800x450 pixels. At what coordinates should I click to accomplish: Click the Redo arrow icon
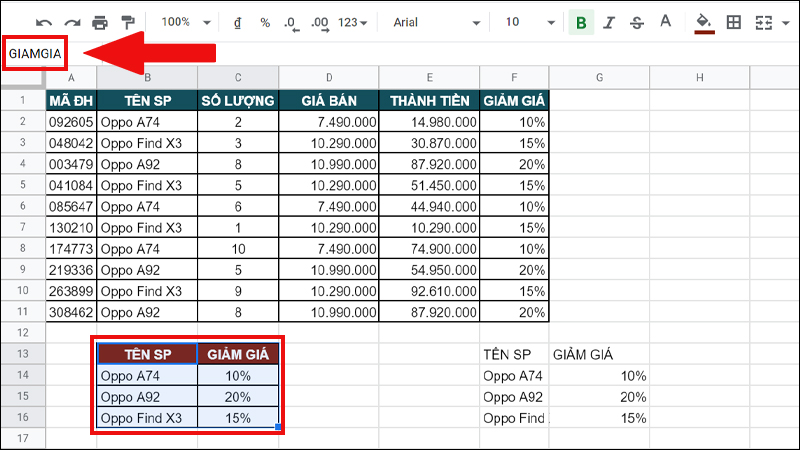click(x=72, y=22)
